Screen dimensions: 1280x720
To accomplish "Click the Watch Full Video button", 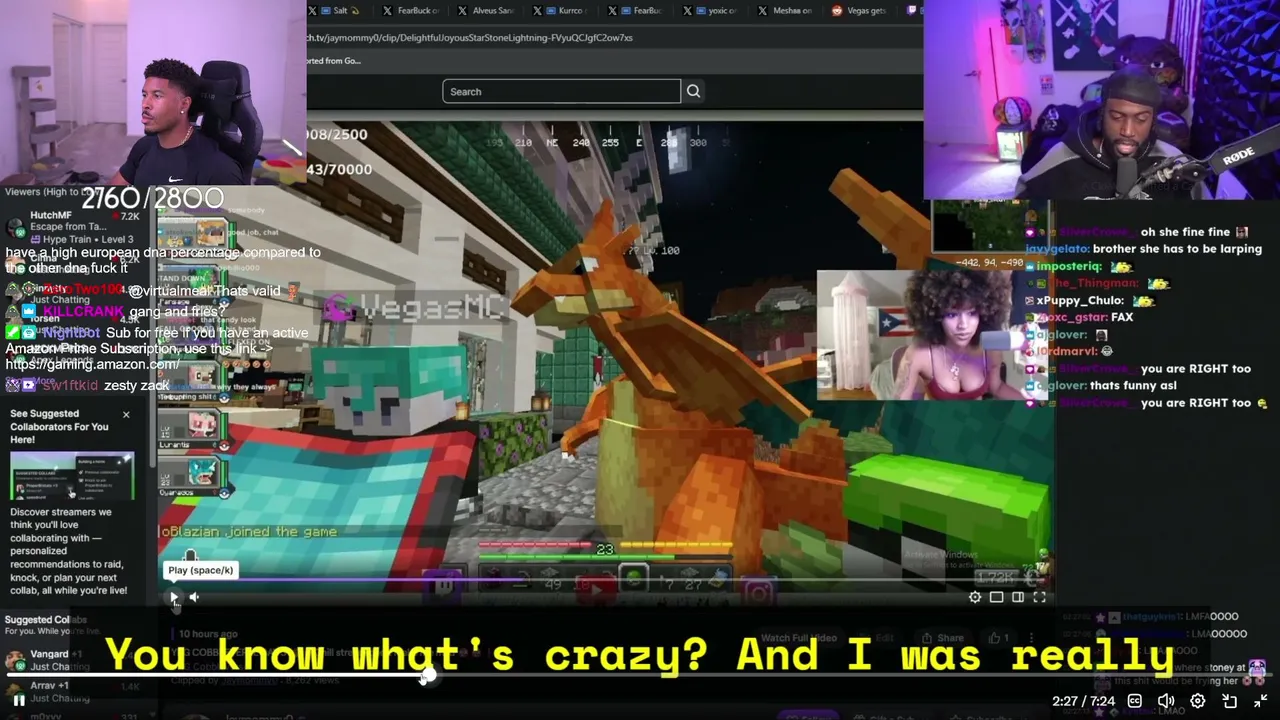I will coord(799,638).
